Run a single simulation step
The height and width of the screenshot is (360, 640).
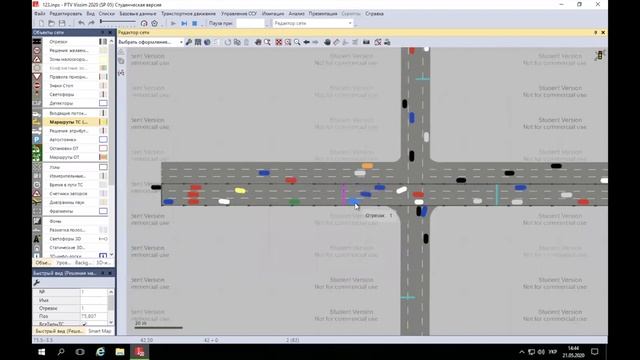point(184,24)
